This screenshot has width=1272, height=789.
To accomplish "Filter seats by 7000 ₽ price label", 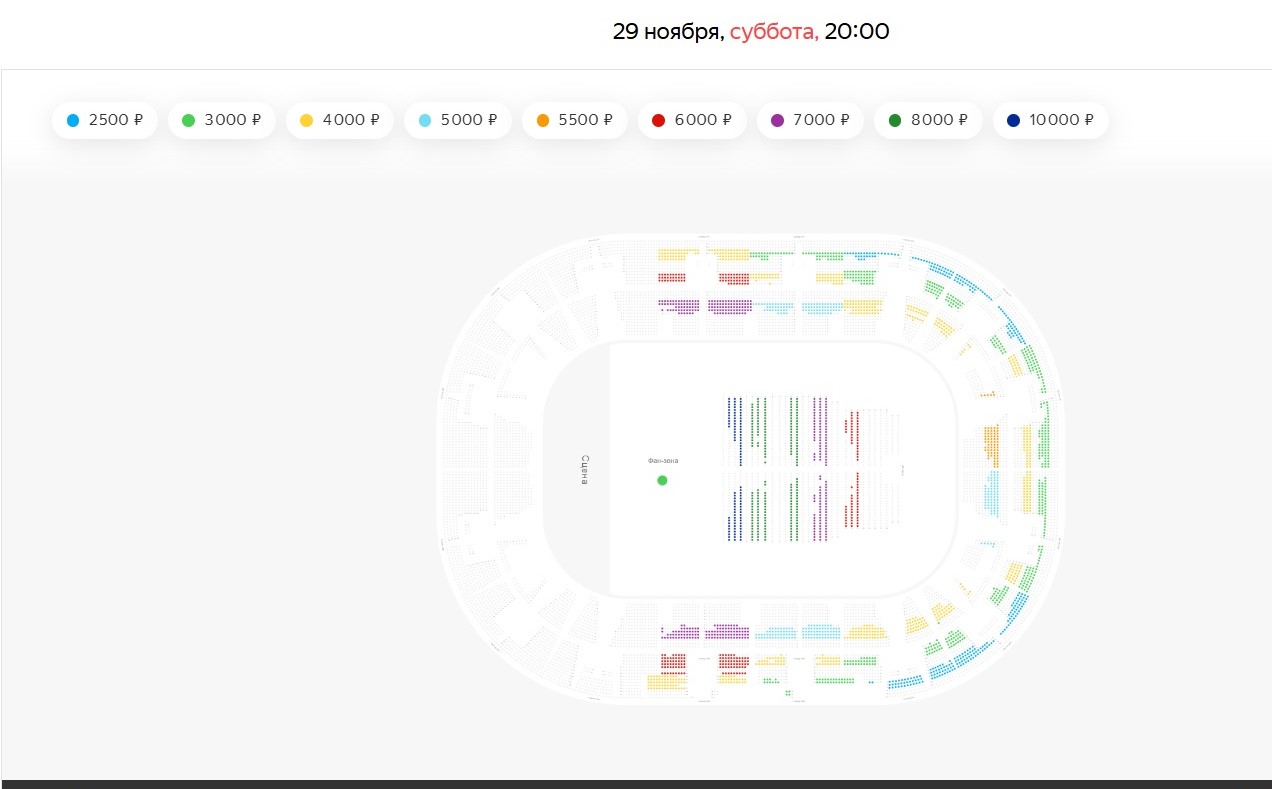I will pyautogui.click(x=821, y=120).
